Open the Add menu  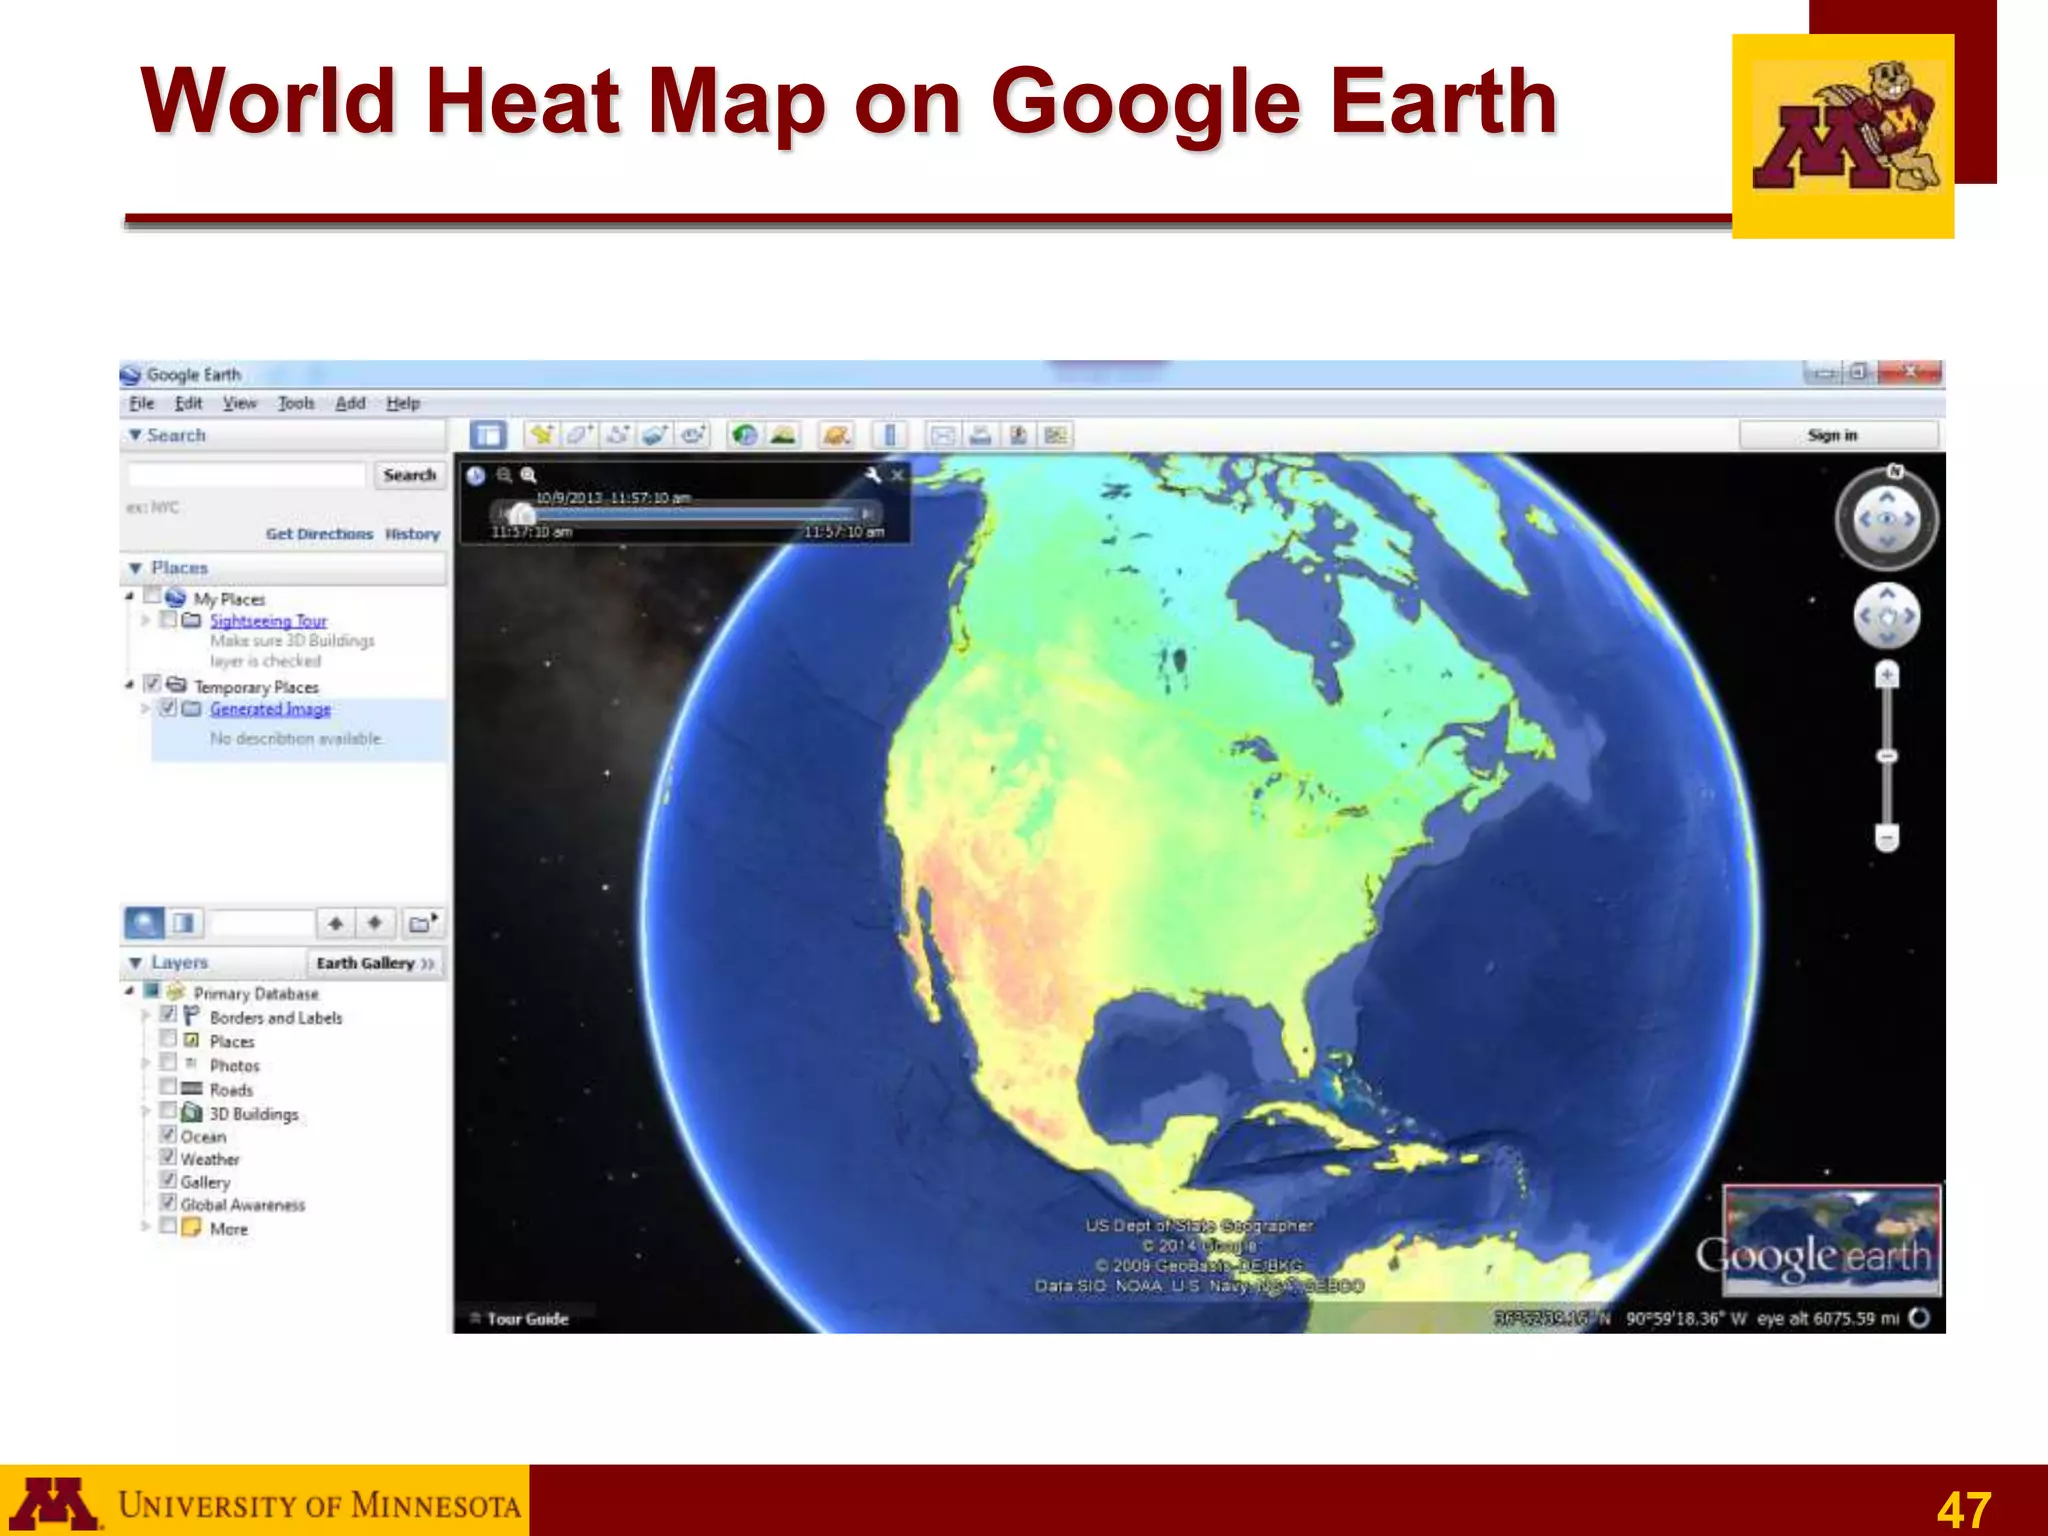click(x=350, y=403)
